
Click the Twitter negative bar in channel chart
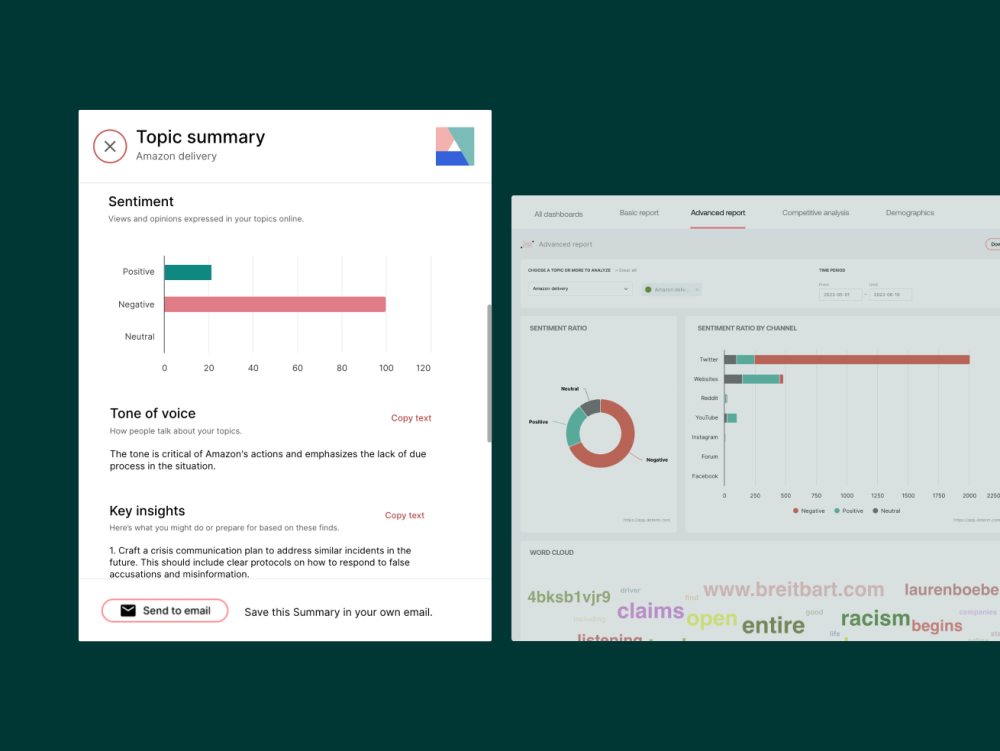point(862,360)
